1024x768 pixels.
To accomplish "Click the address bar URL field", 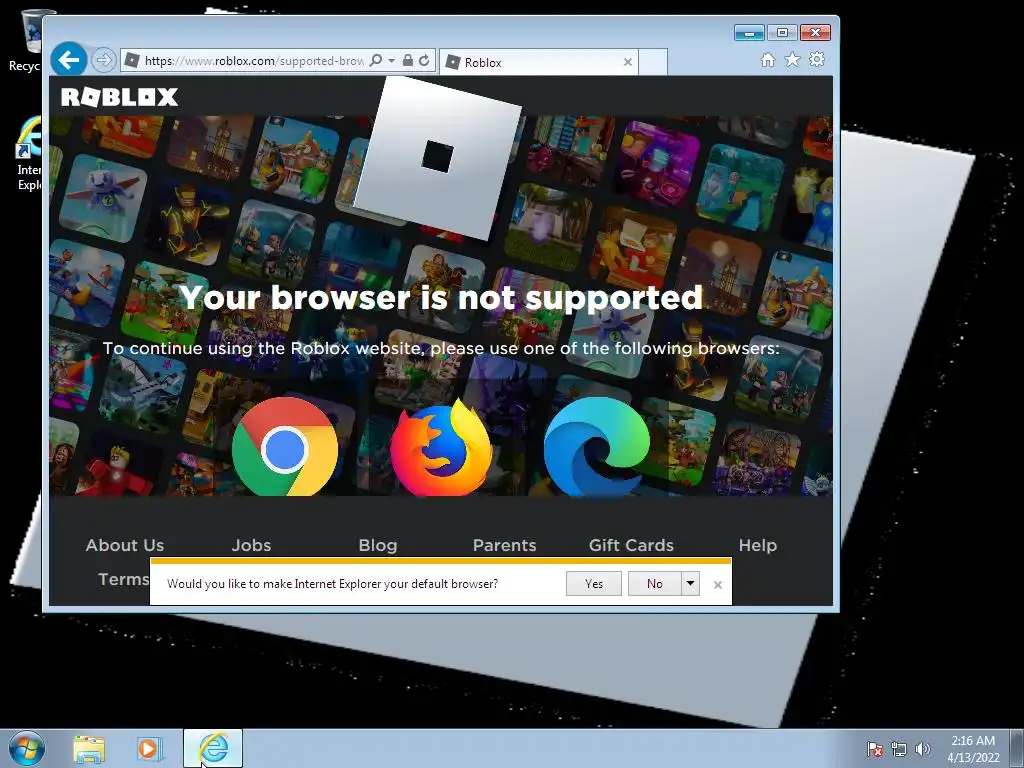I will (x=254, y=61).
